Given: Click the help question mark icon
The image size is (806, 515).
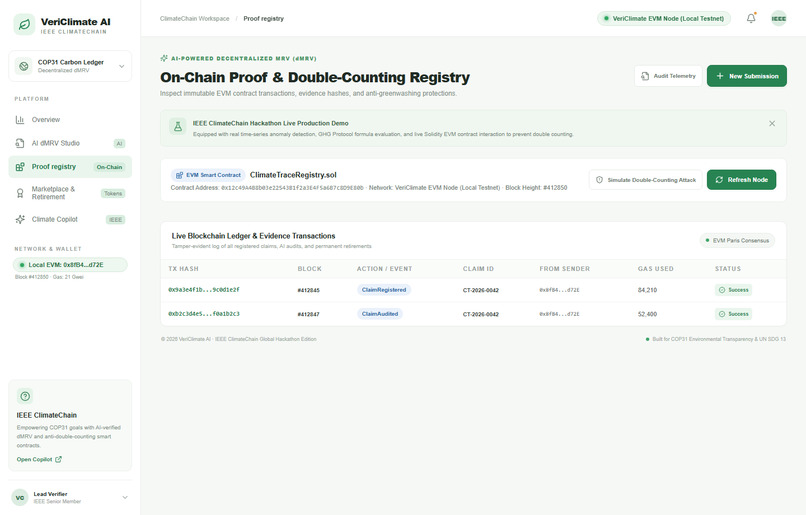Looking at the screenshot, I should [25, 396].
